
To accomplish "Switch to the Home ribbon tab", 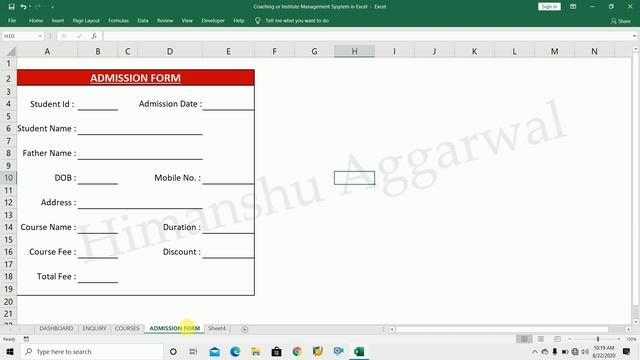I will 36,20.
